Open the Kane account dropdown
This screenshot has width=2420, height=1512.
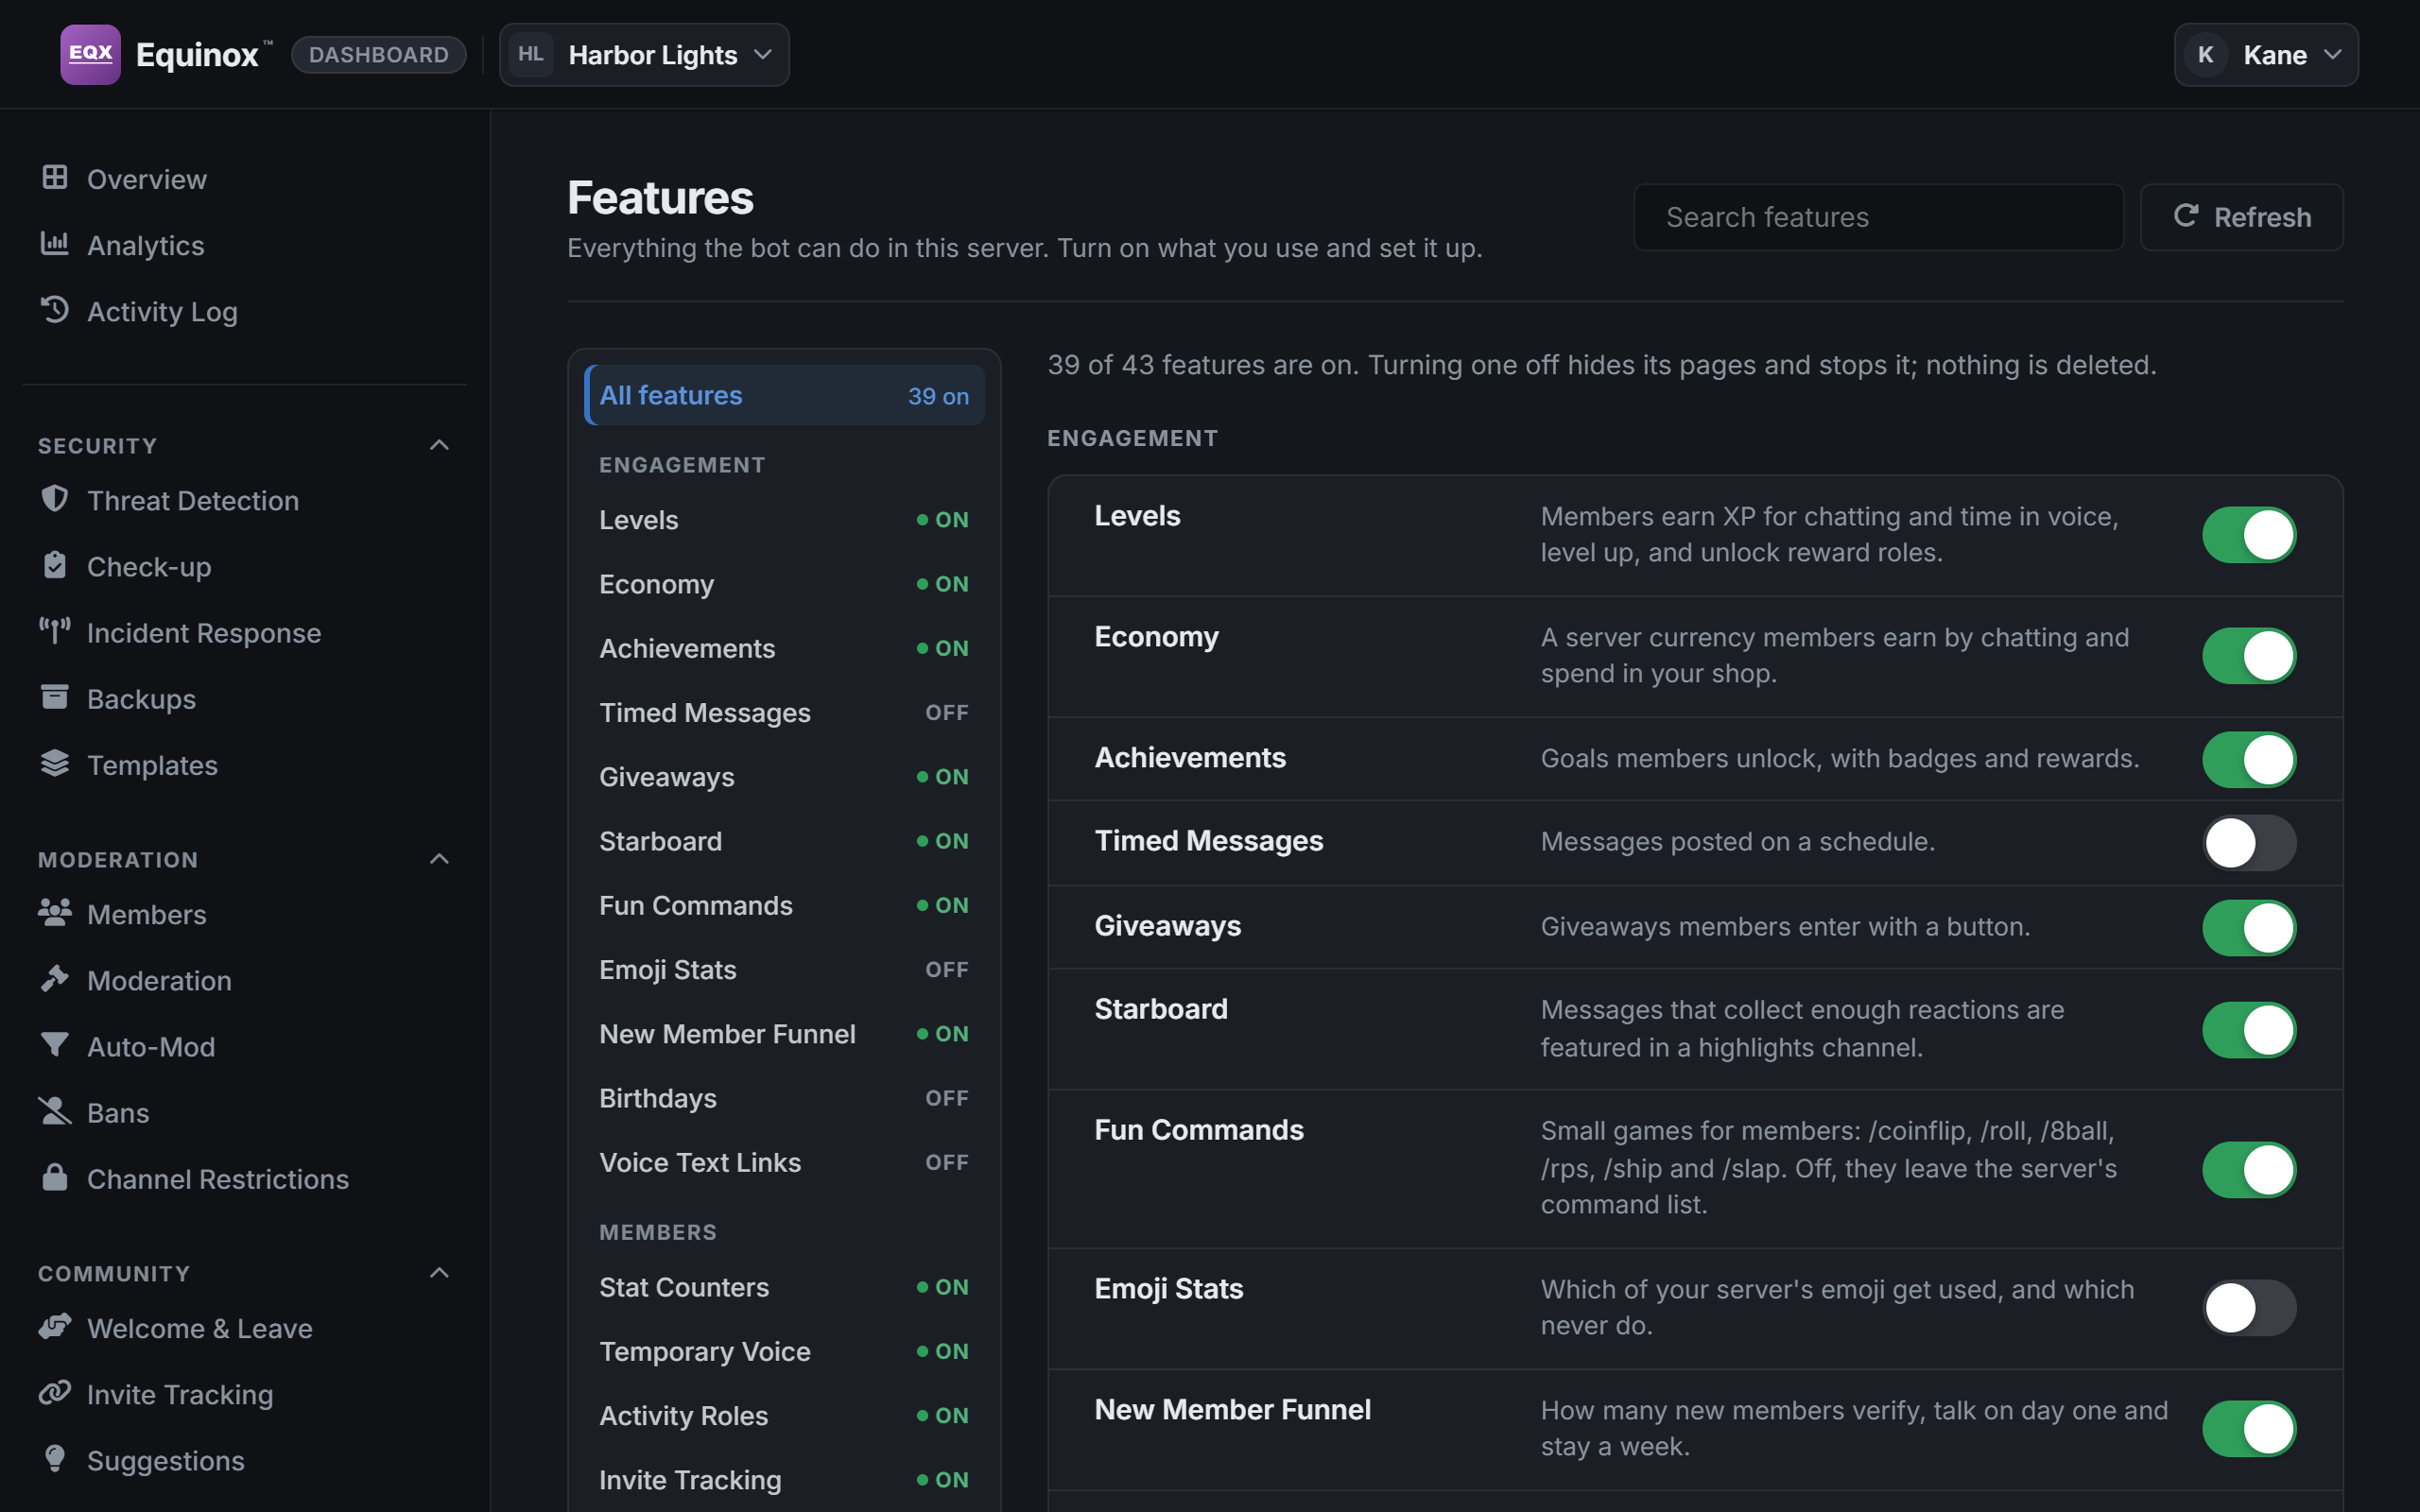pyautogui.click(x=2266, y=54)
